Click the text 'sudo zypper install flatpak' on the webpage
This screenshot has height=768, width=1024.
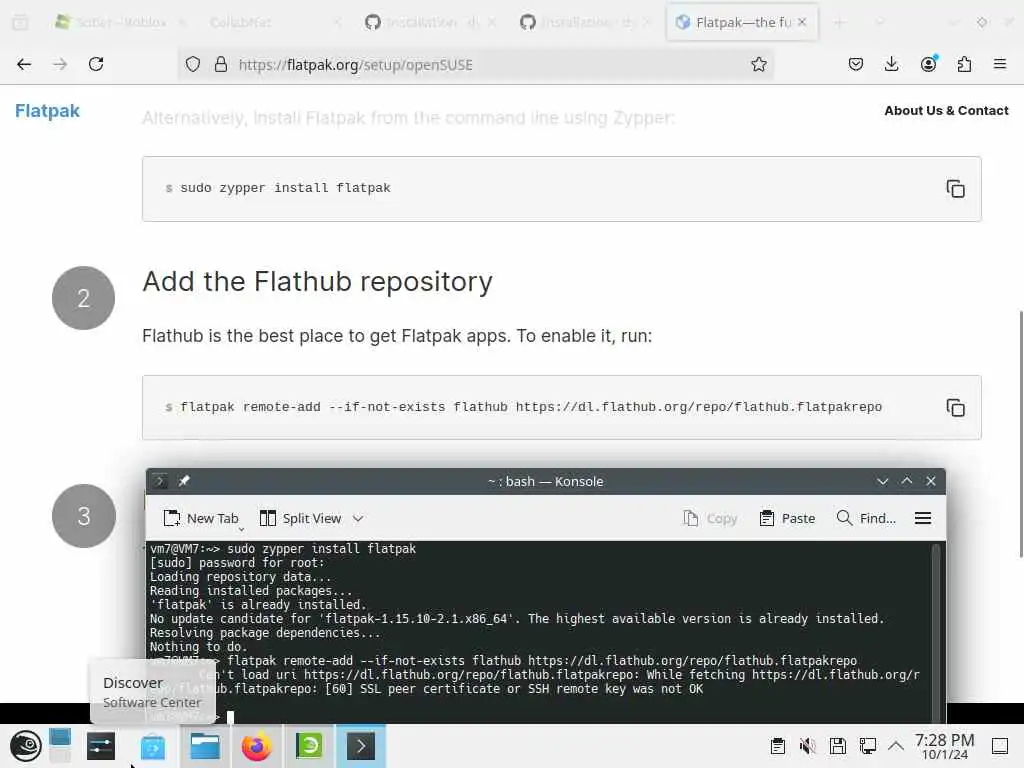tap(285, 188)
